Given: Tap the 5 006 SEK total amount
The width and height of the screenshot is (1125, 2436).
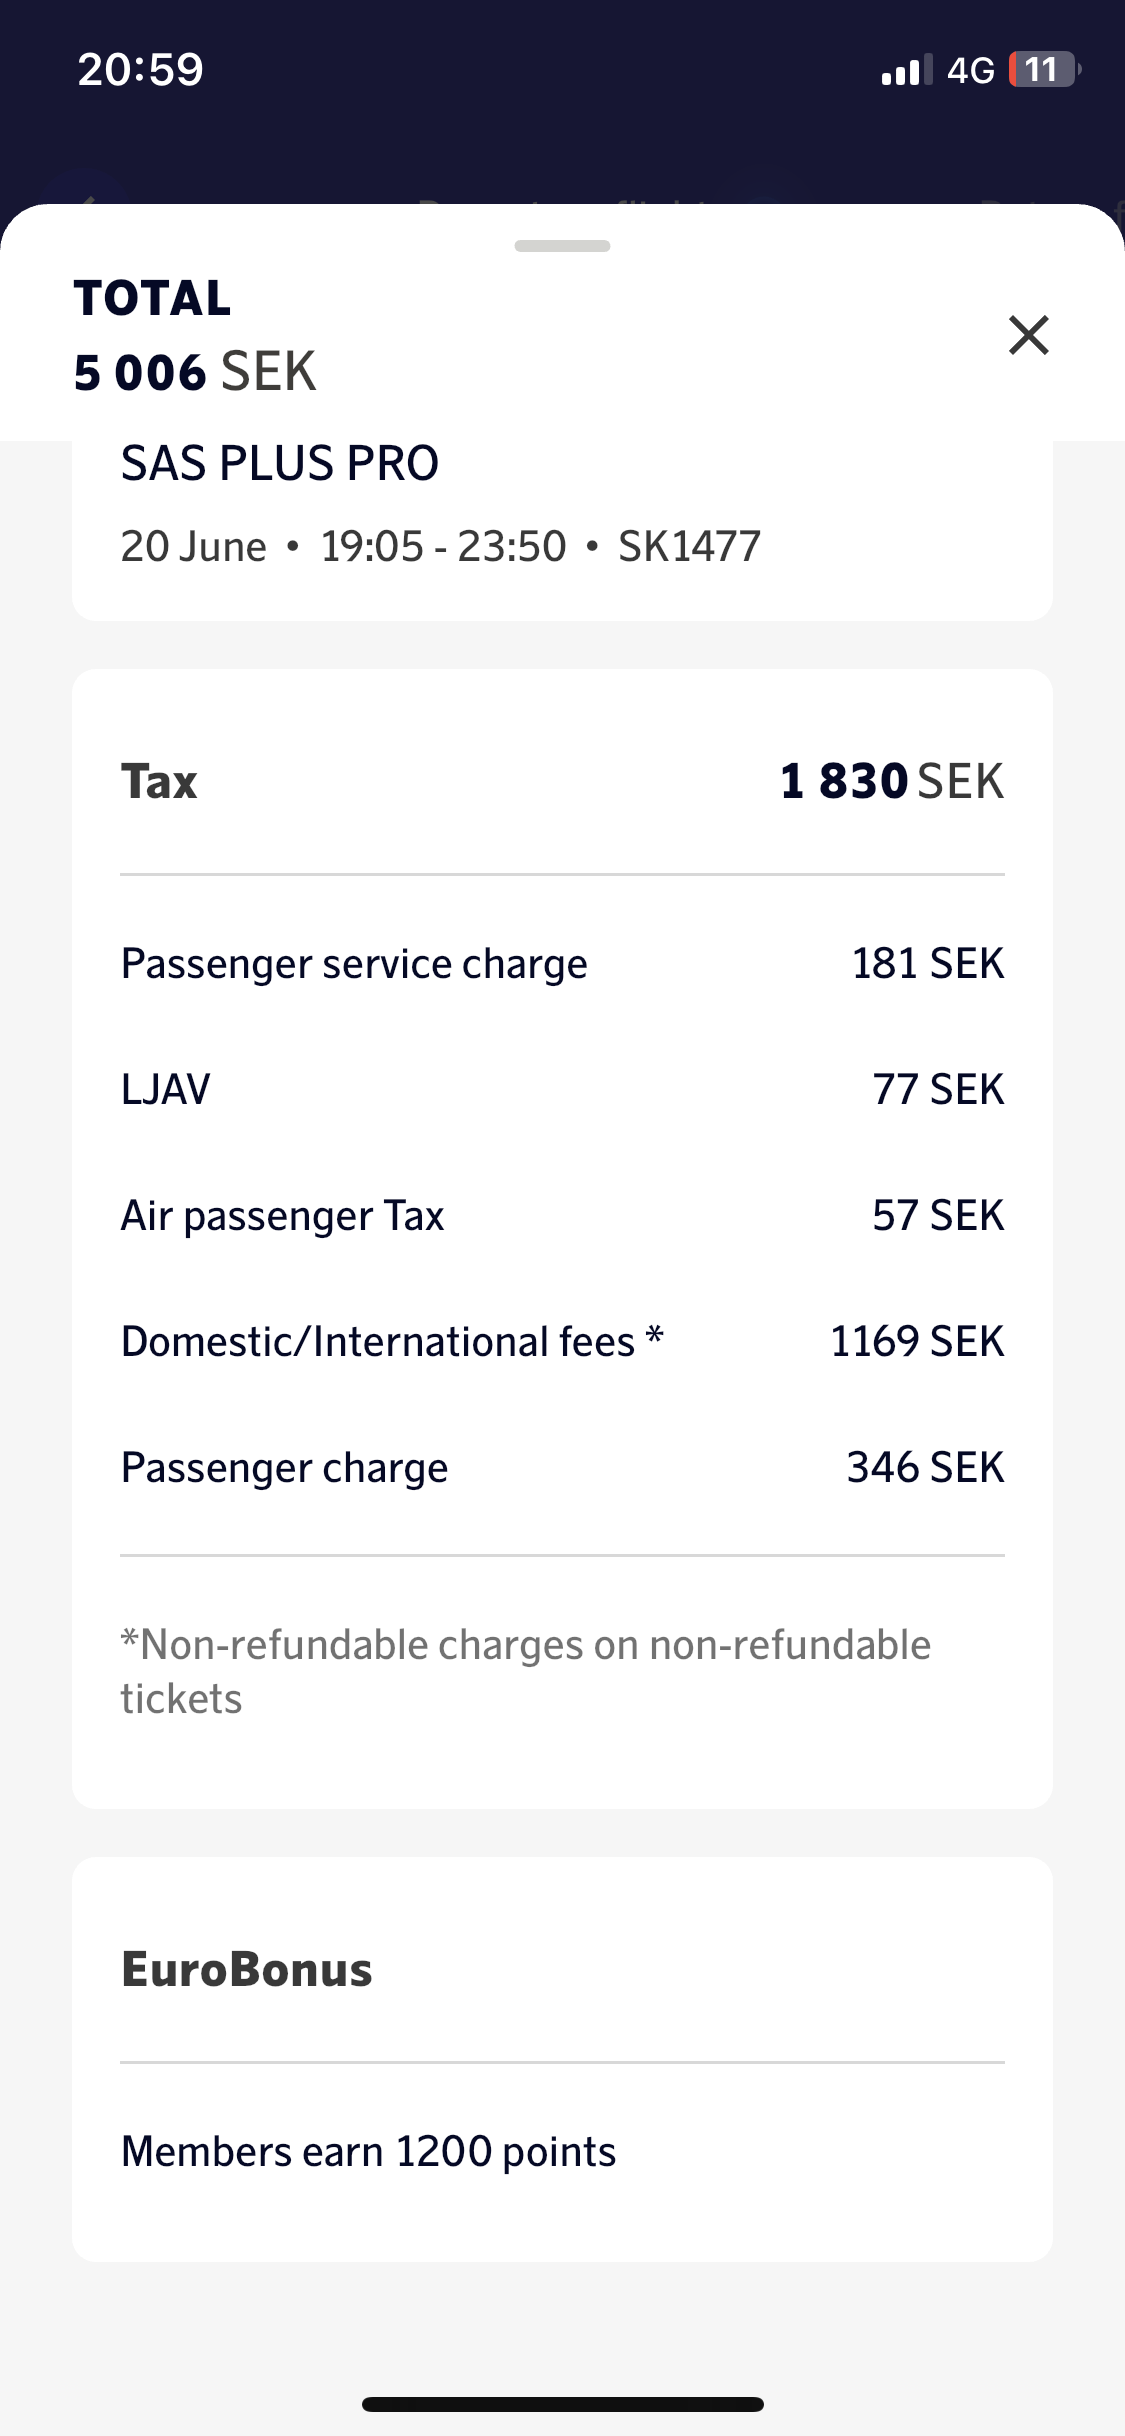Looking at the screenshot, I should click(195, 372).
